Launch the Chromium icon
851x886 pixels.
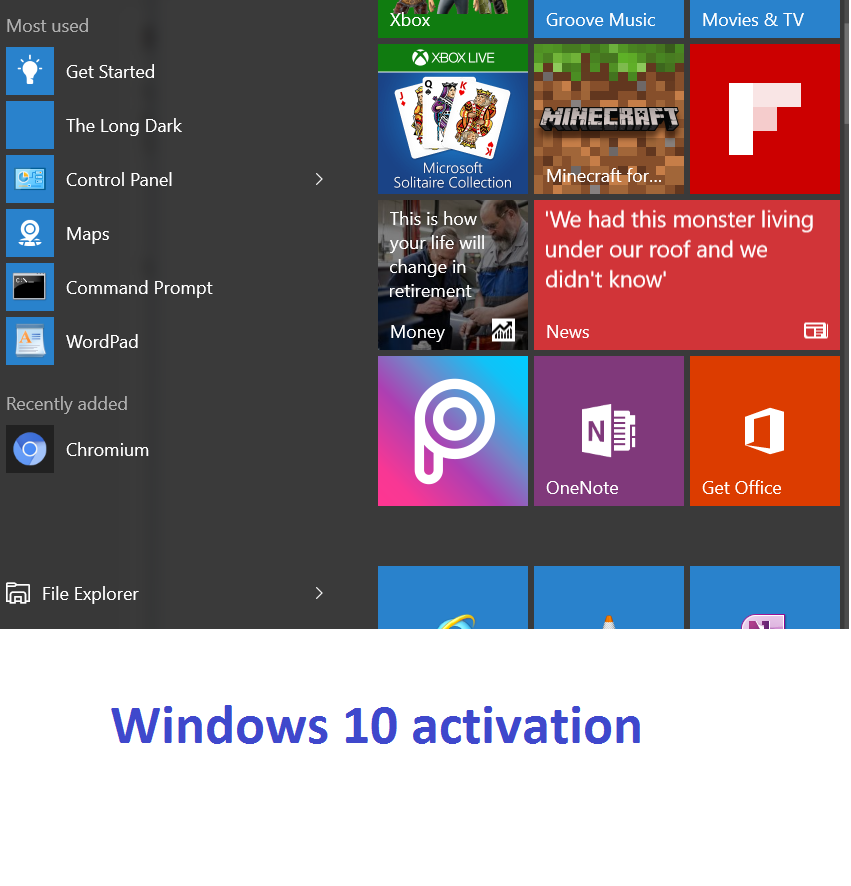pos(30,449)
